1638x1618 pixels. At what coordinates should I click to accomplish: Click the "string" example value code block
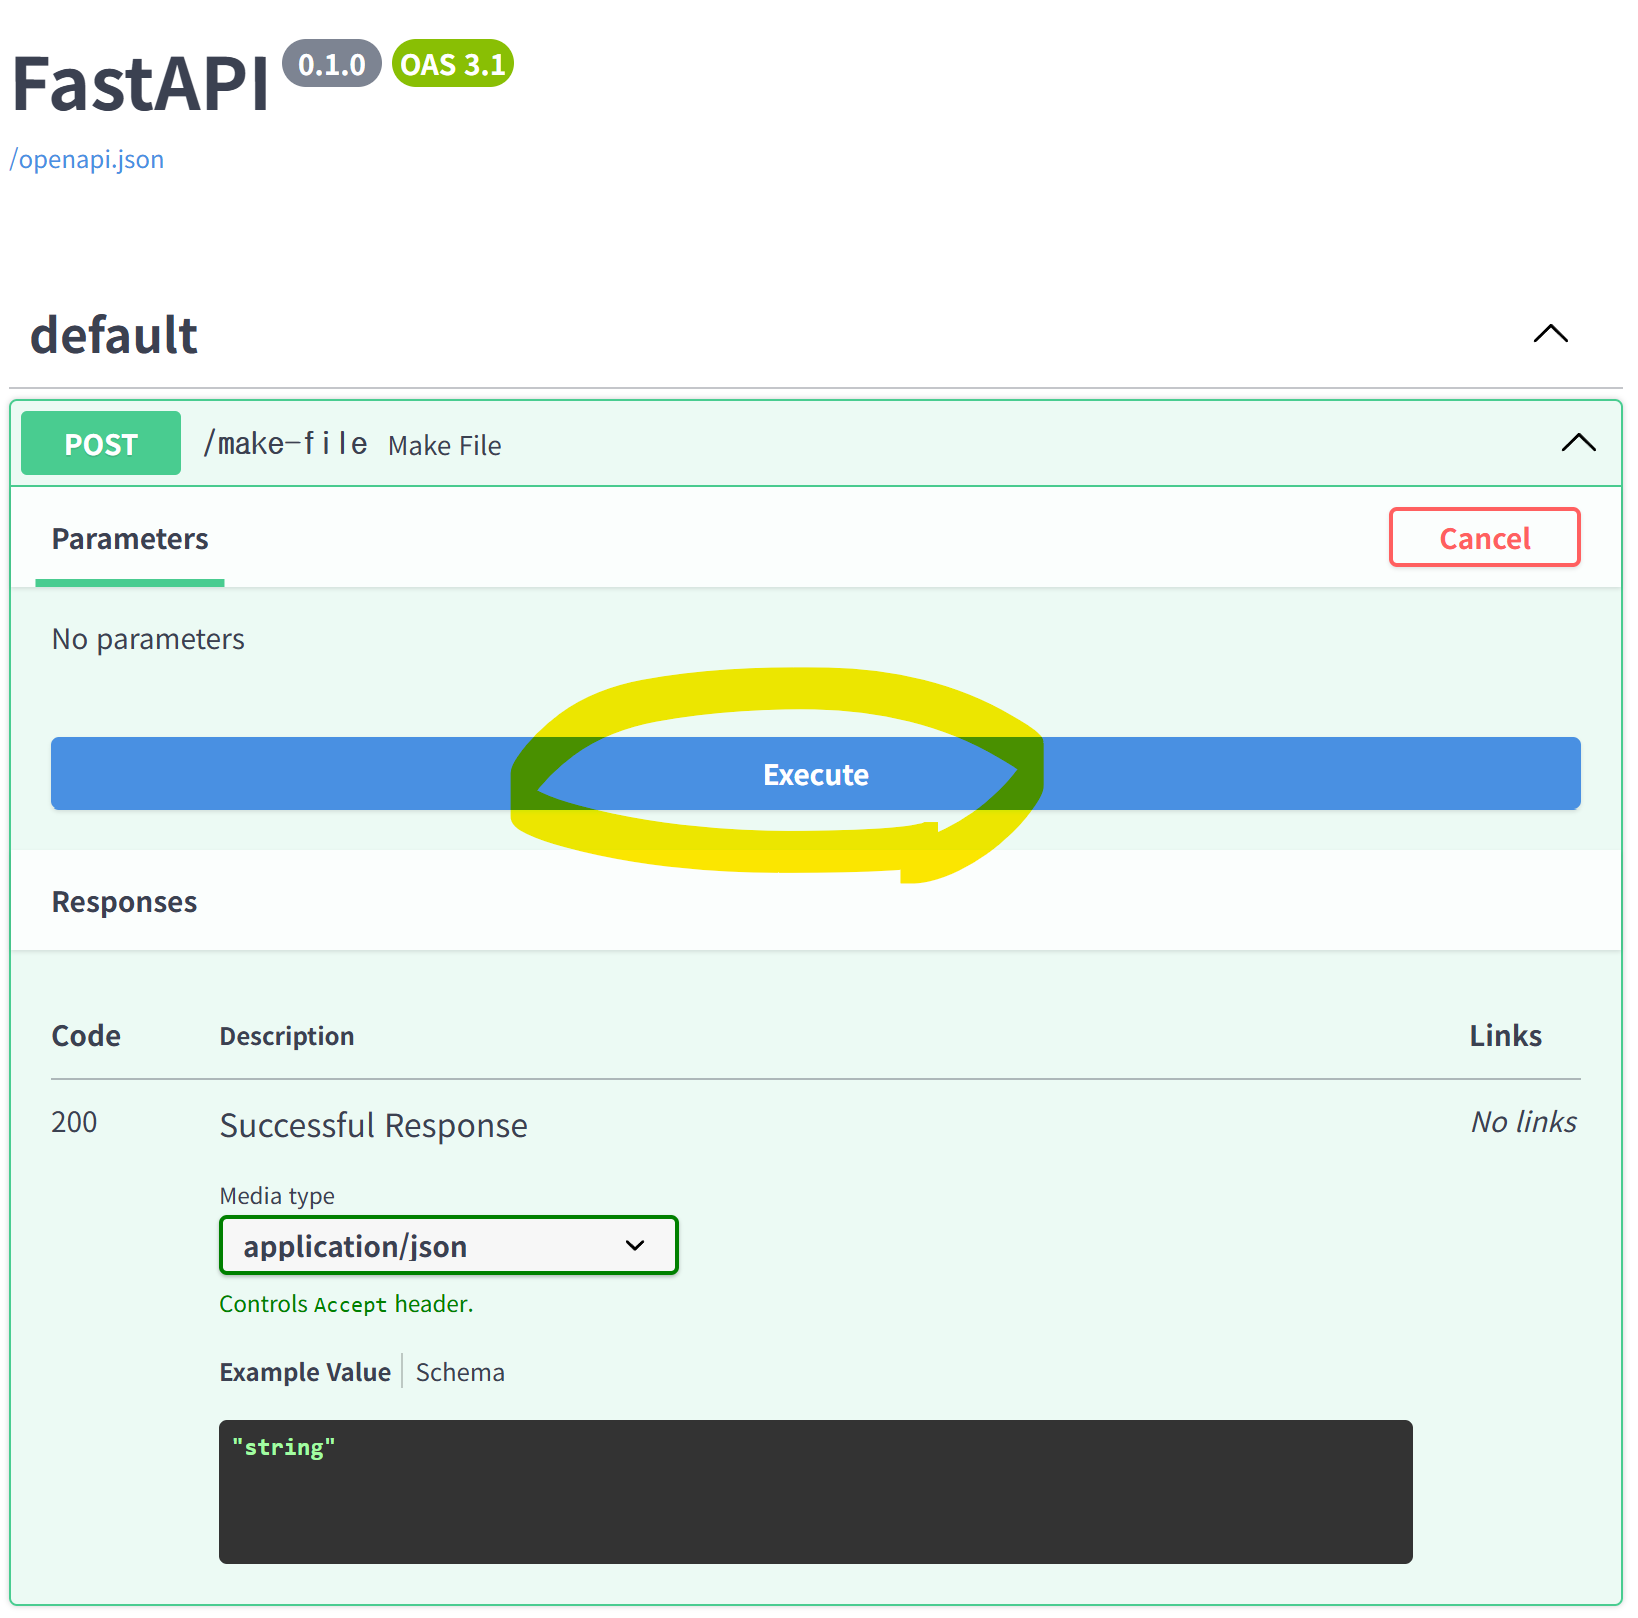(x=815, y=1491)
